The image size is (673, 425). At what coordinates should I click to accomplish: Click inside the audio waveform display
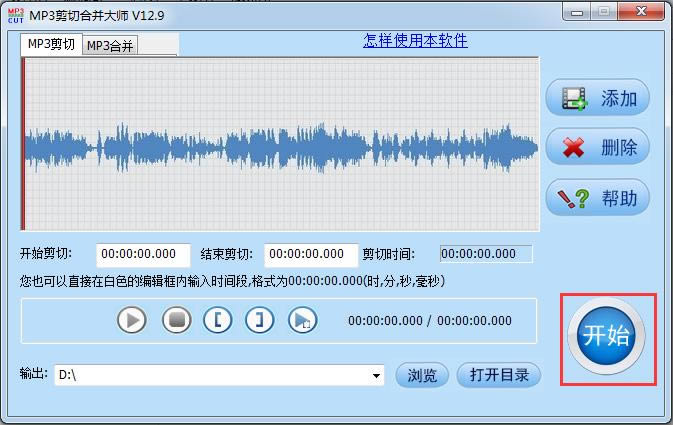coord(280,144)
